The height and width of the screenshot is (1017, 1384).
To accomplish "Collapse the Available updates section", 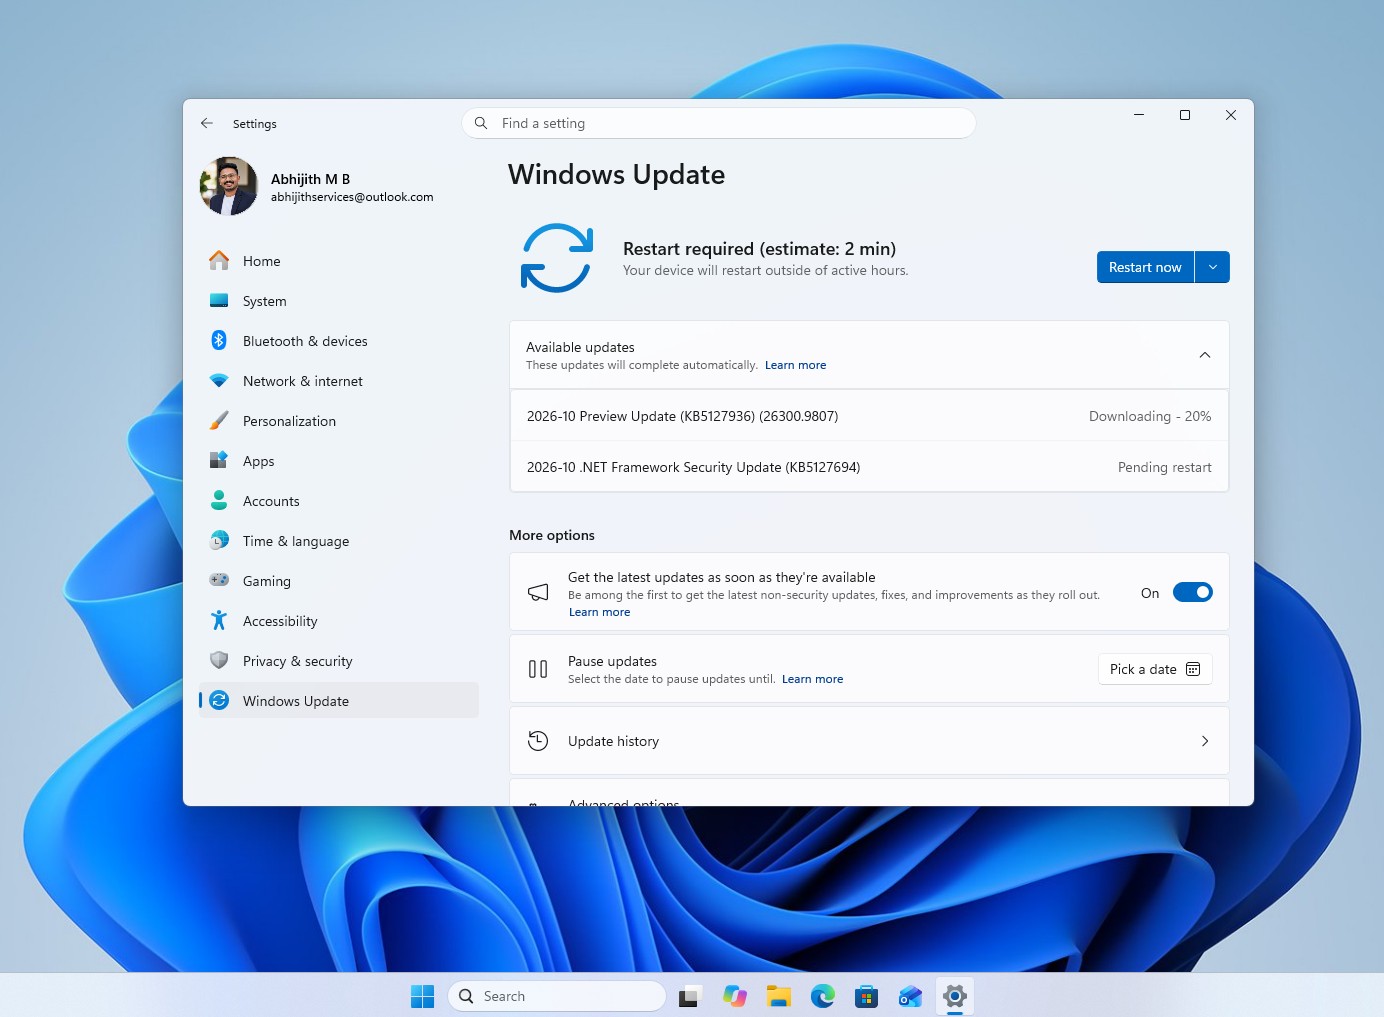I will [x=1205, y=355].
